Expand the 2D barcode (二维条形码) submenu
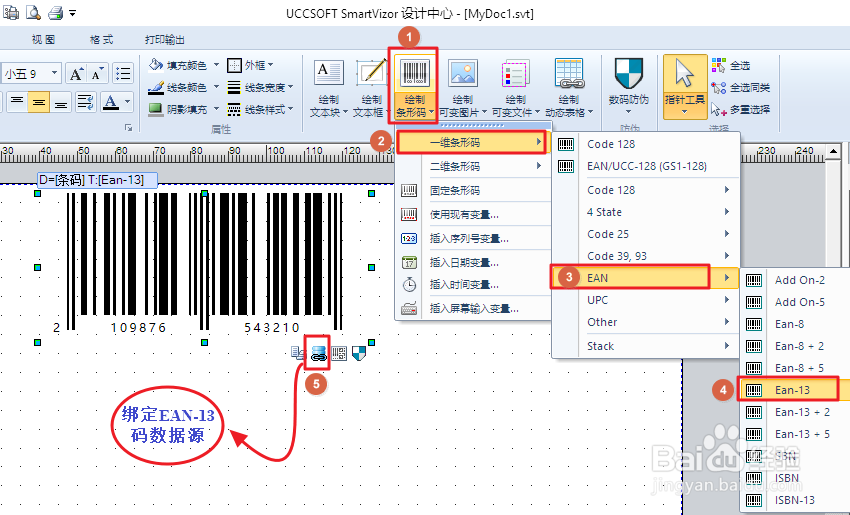The height and width of the screenshot is (515, 850). coord(473,166)
